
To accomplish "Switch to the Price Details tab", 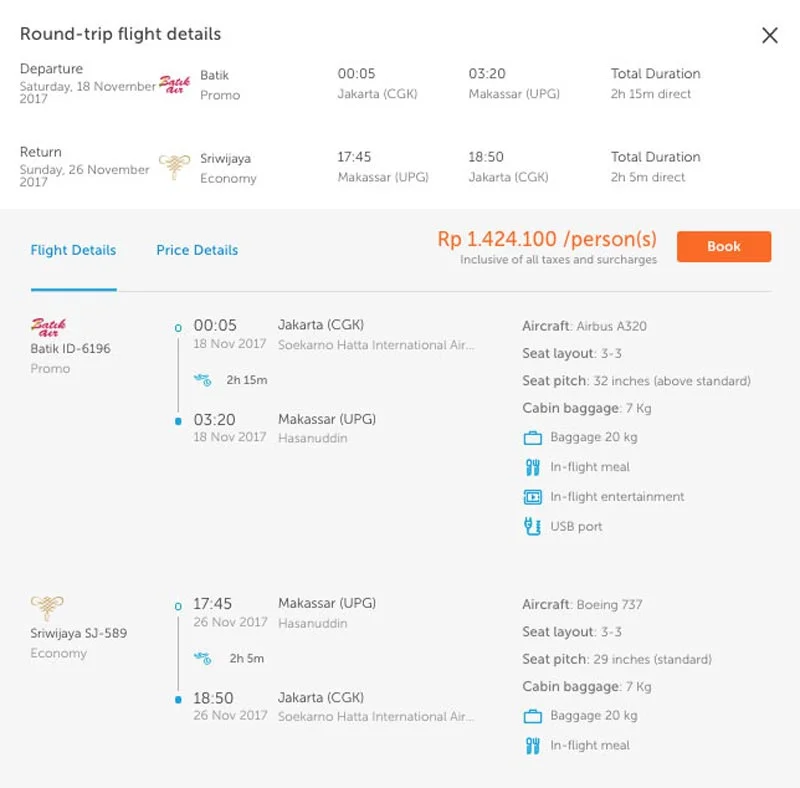I will pos(197,250).
